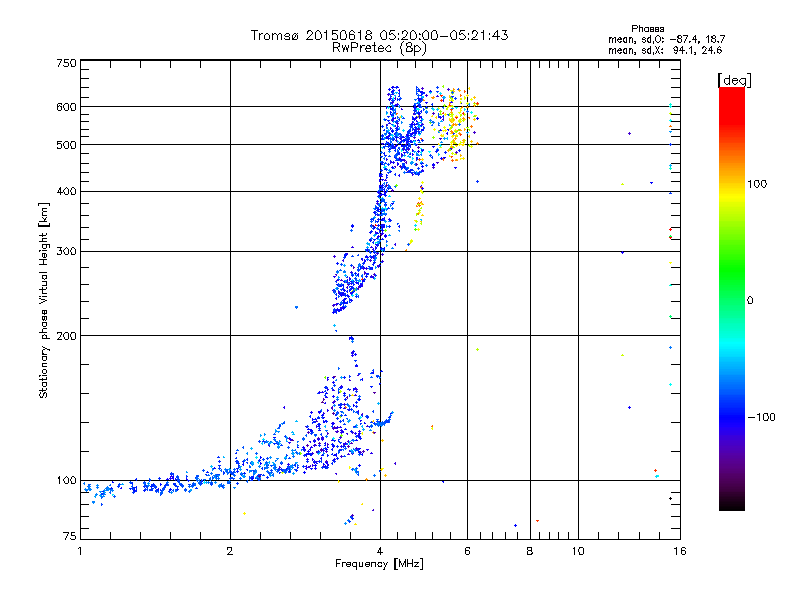Click the x-axis '1' tick label
Image resolution: width=800 pixels, height=600 pixels.
80,551
